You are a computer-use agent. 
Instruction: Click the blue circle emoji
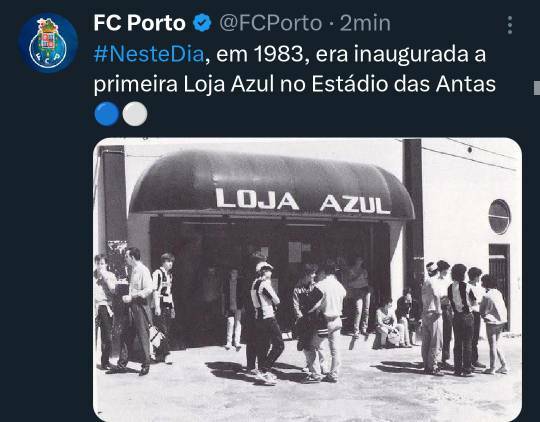(107, 114)
